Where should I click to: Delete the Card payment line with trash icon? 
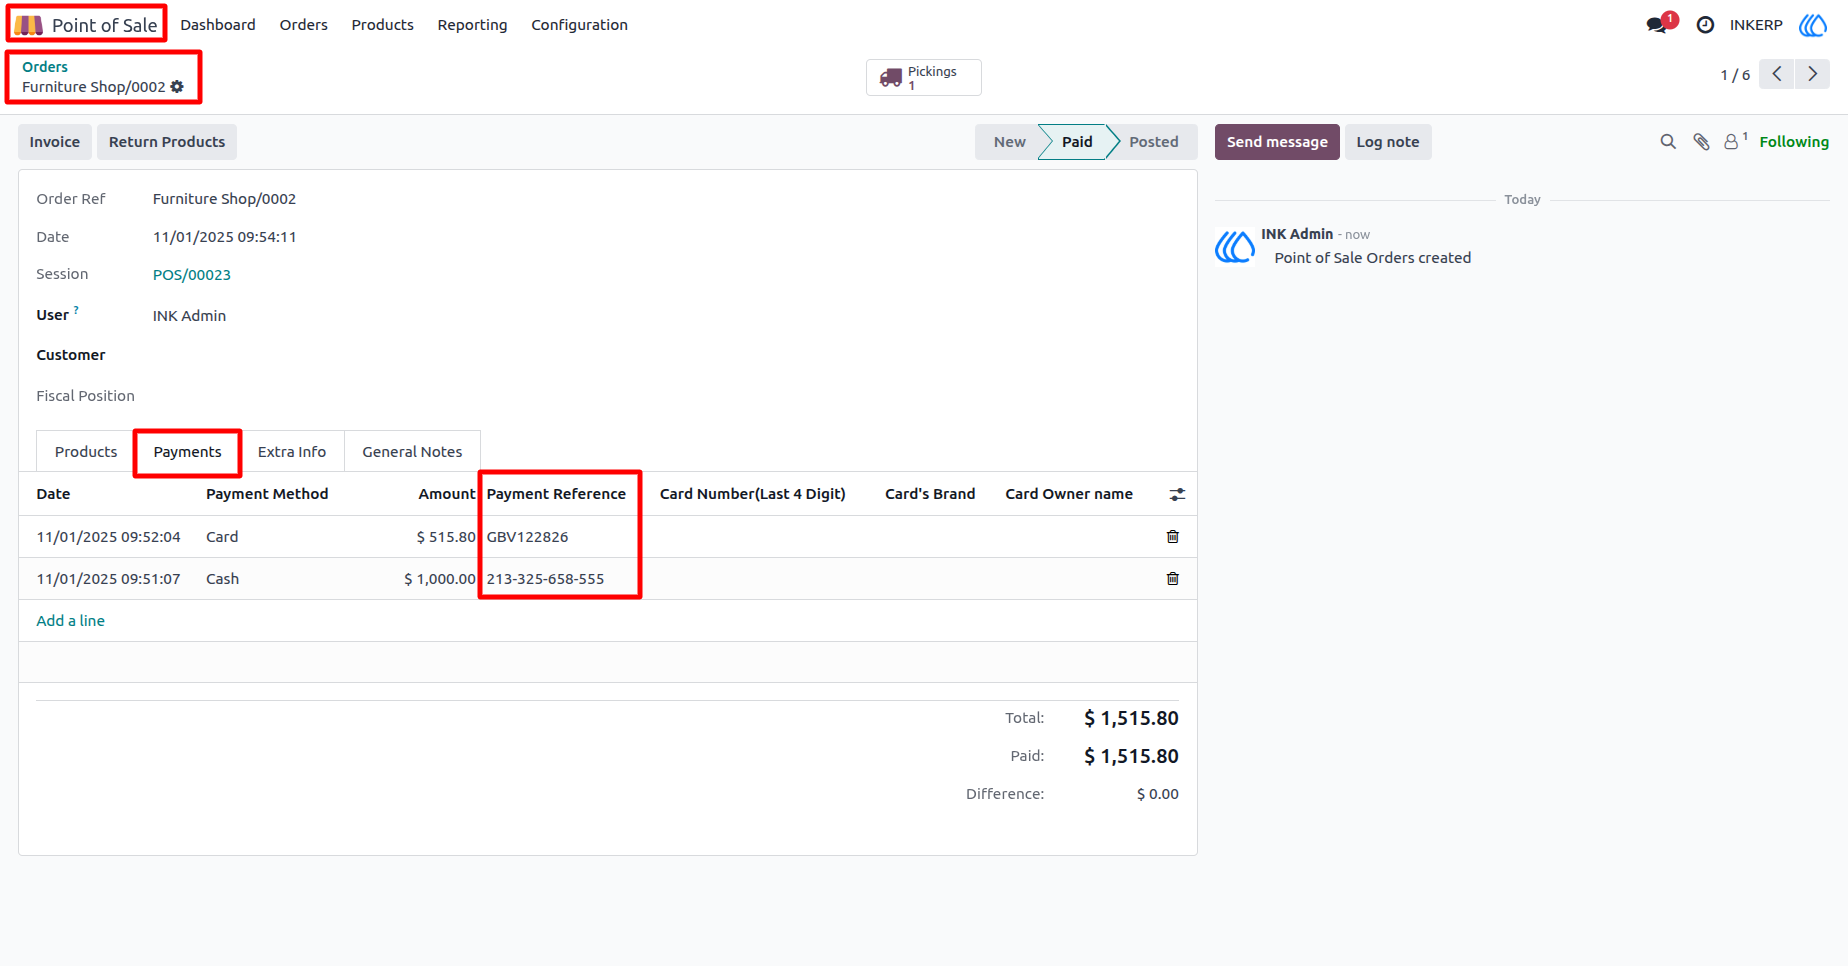click(1173, 537)
